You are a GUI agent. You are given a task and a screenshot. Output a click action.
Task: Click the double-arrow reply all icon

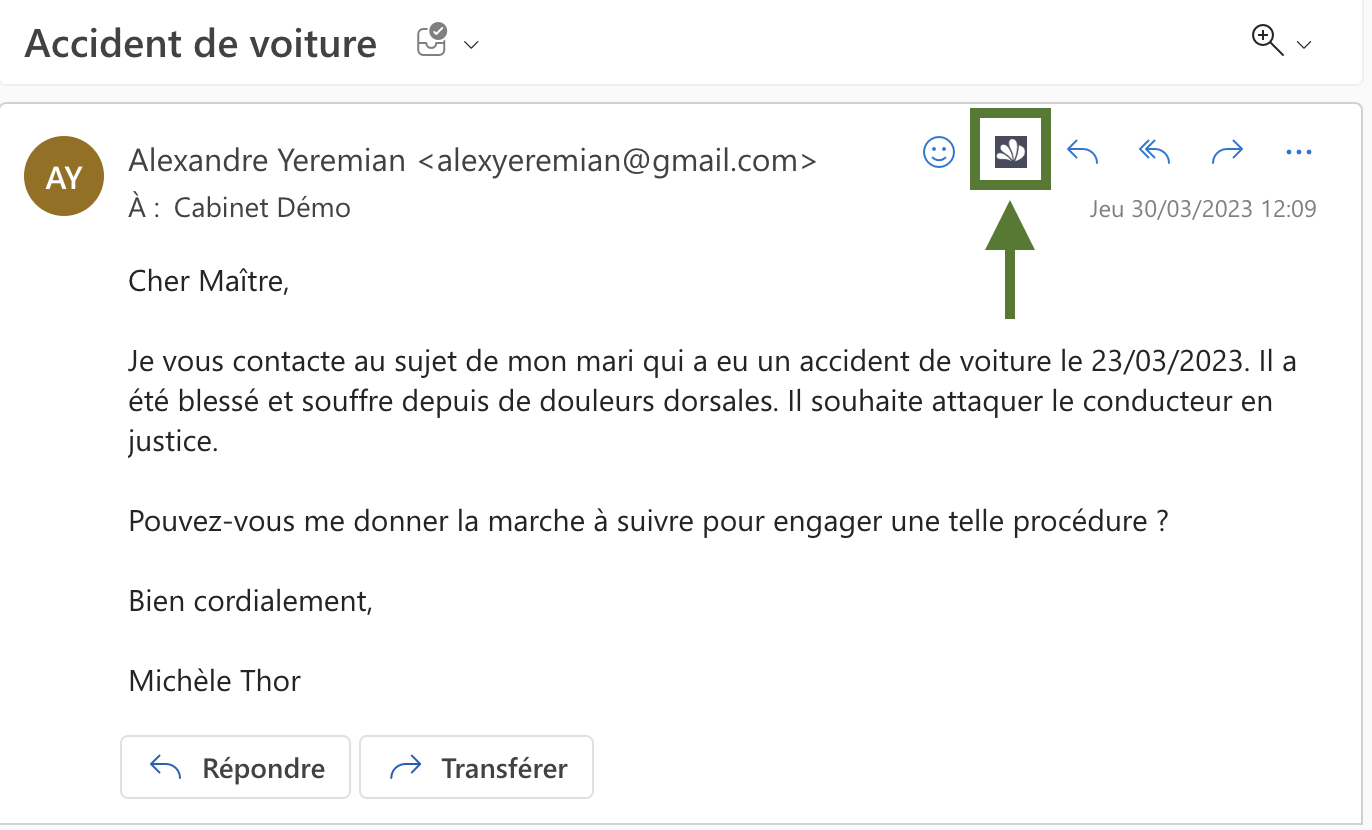point(1155,152)
